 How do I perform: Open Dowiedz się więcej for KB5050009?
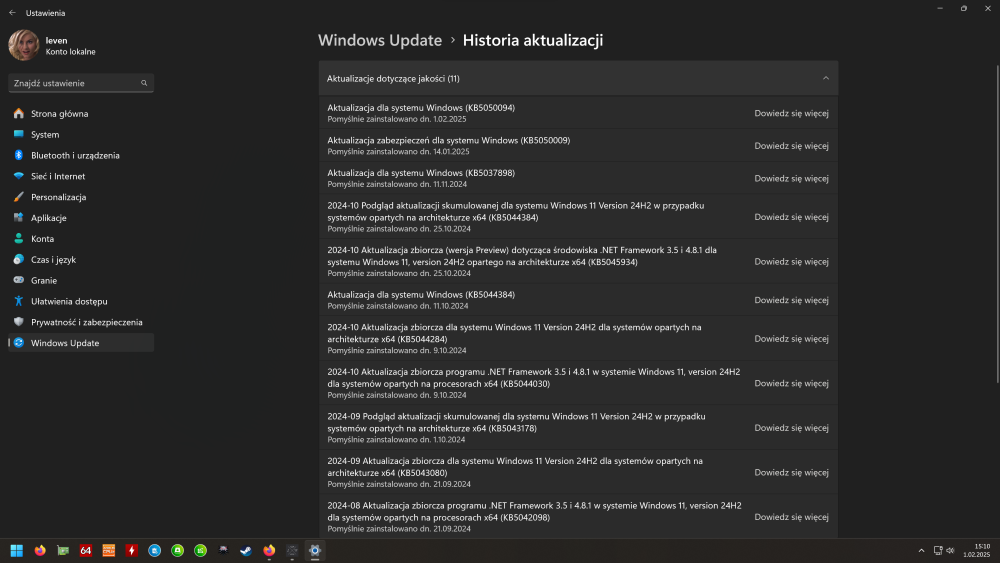(x=791, y=145)
